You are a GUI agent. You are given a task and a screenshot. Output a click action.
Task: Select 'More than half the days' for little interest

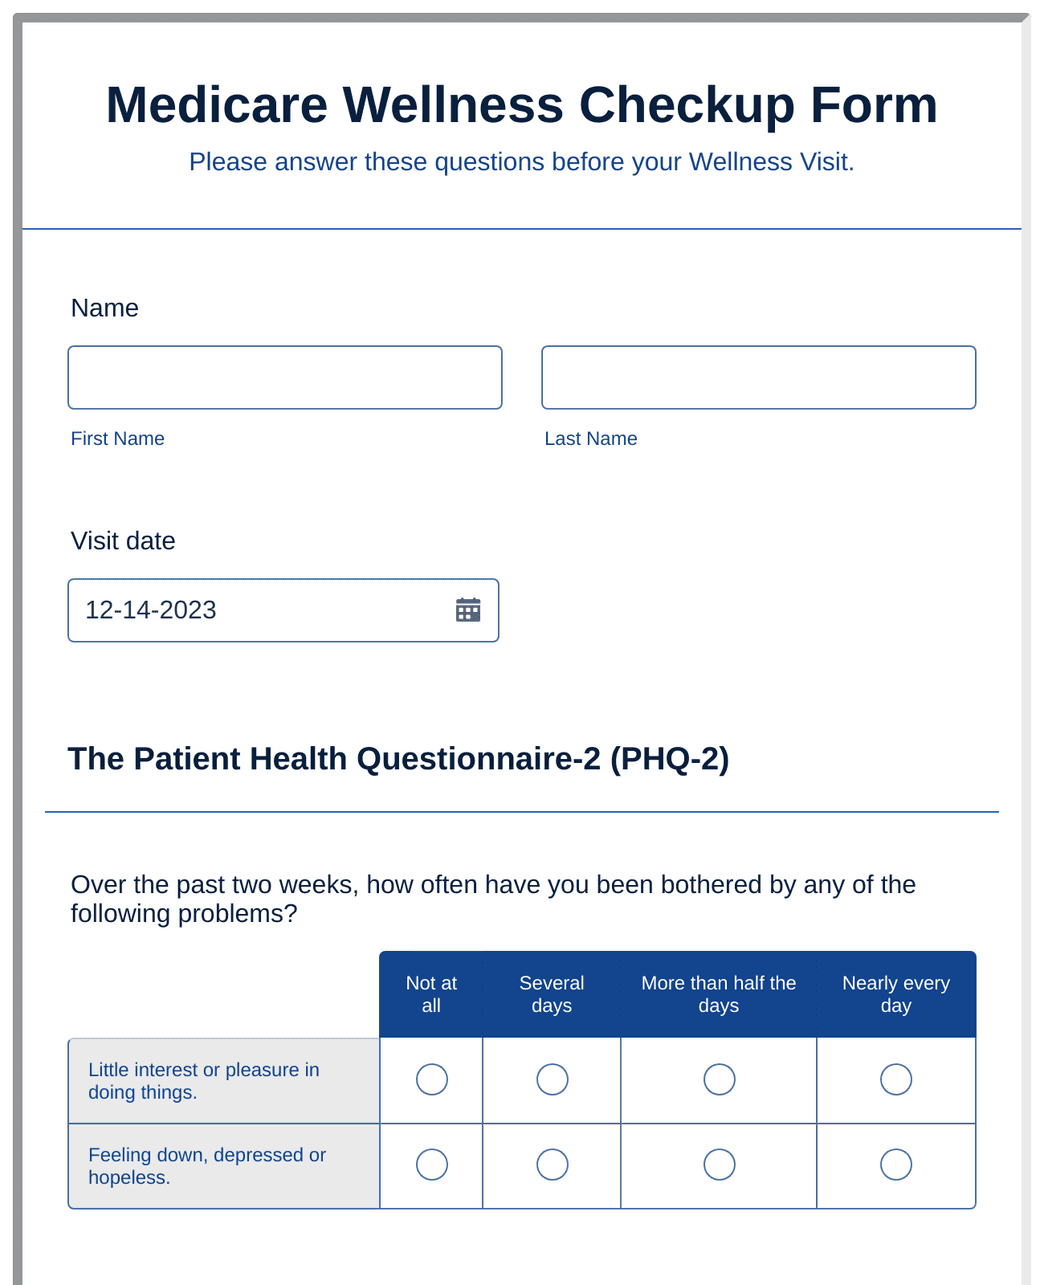(x=718, y=1079)
